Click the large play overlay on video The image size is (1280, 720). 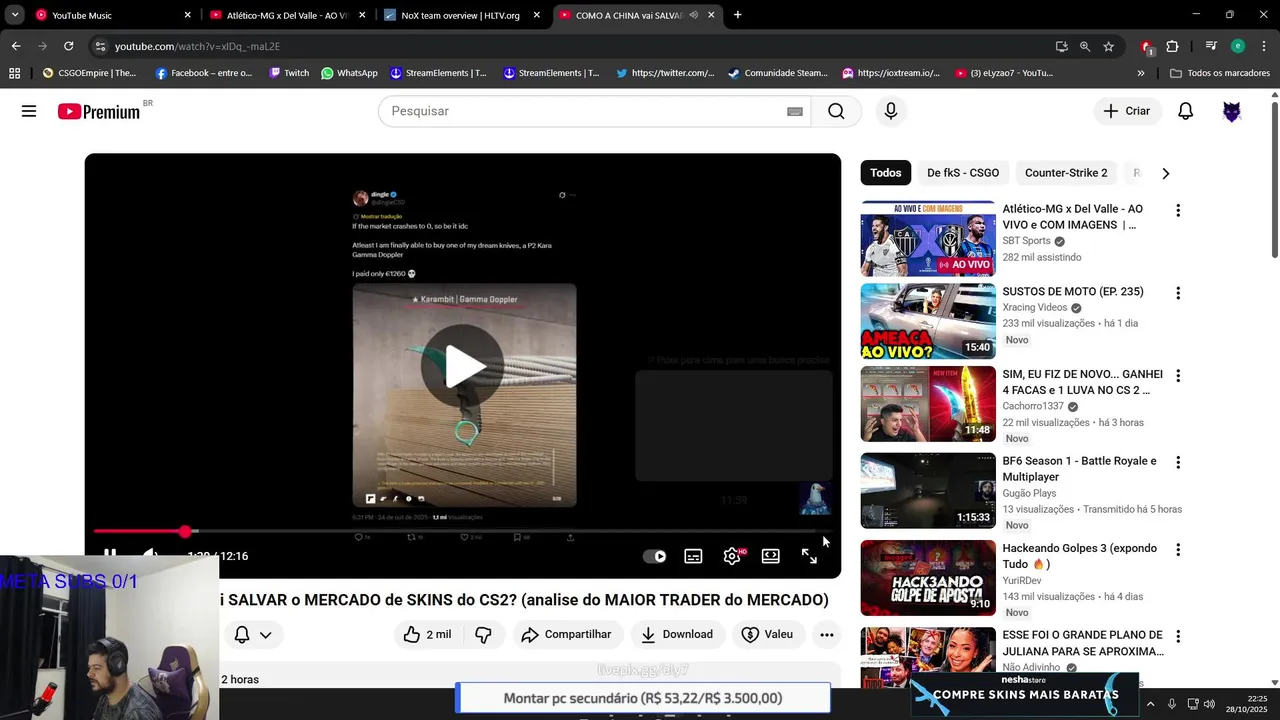pyautogui.click(x=462, y=366)
